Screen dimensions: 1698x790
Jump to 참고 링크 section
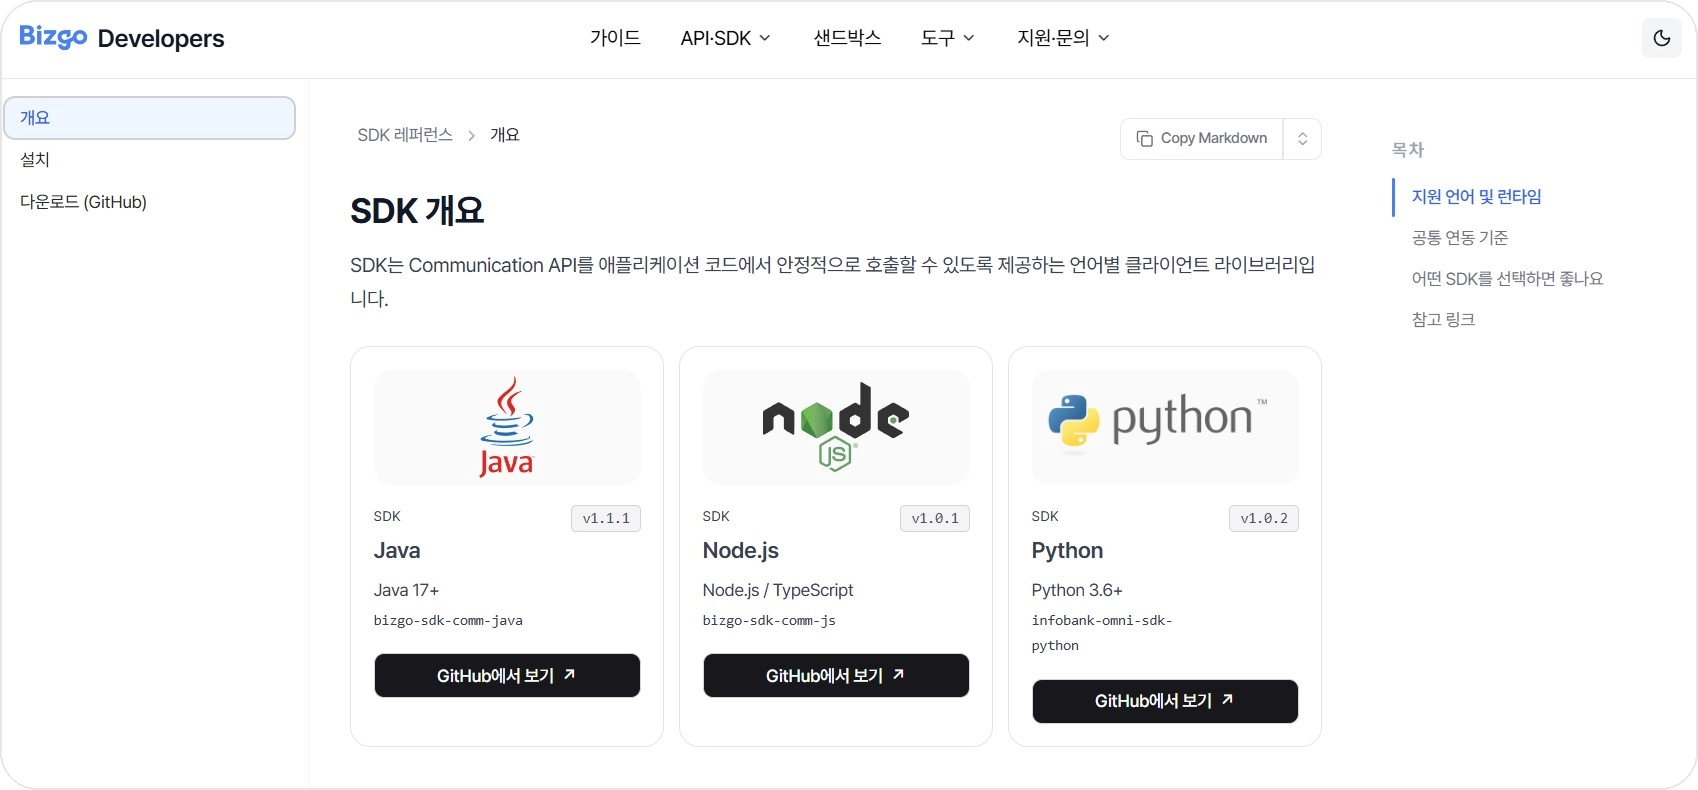tap(1443, 320)
